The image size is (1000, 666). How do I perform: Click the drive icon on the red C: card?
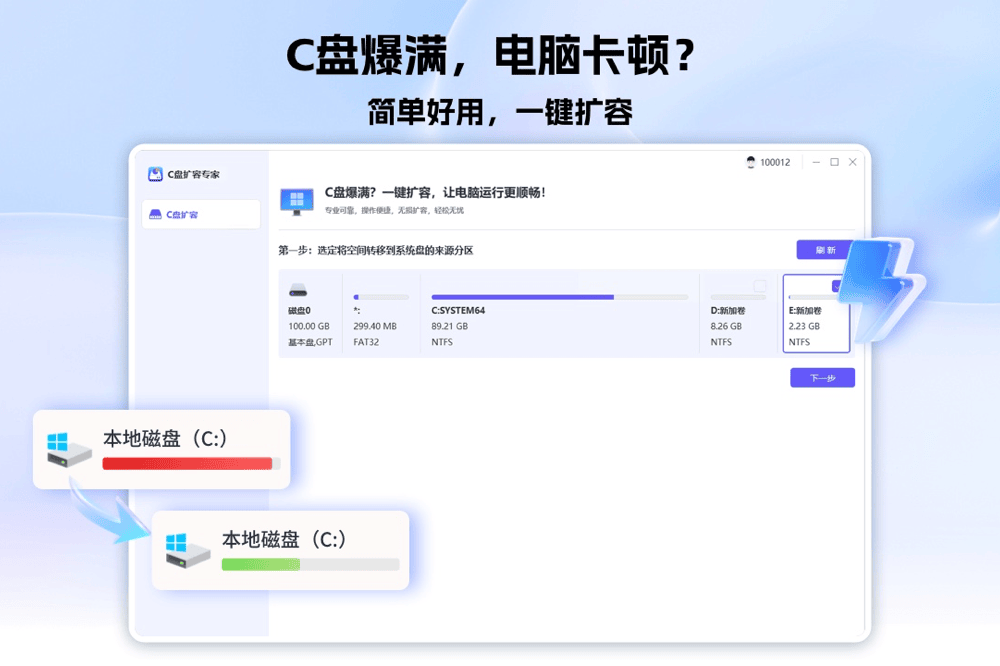coord(68,450)
